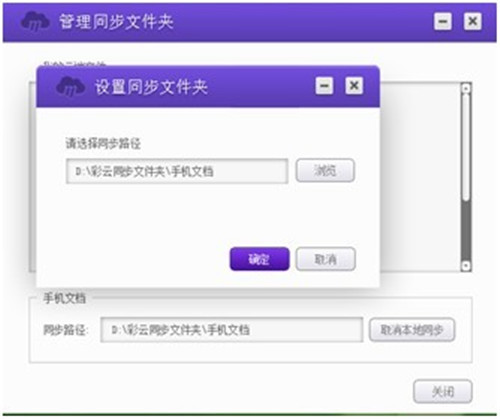Close the 设置同步文件夹 dialog

354,86
